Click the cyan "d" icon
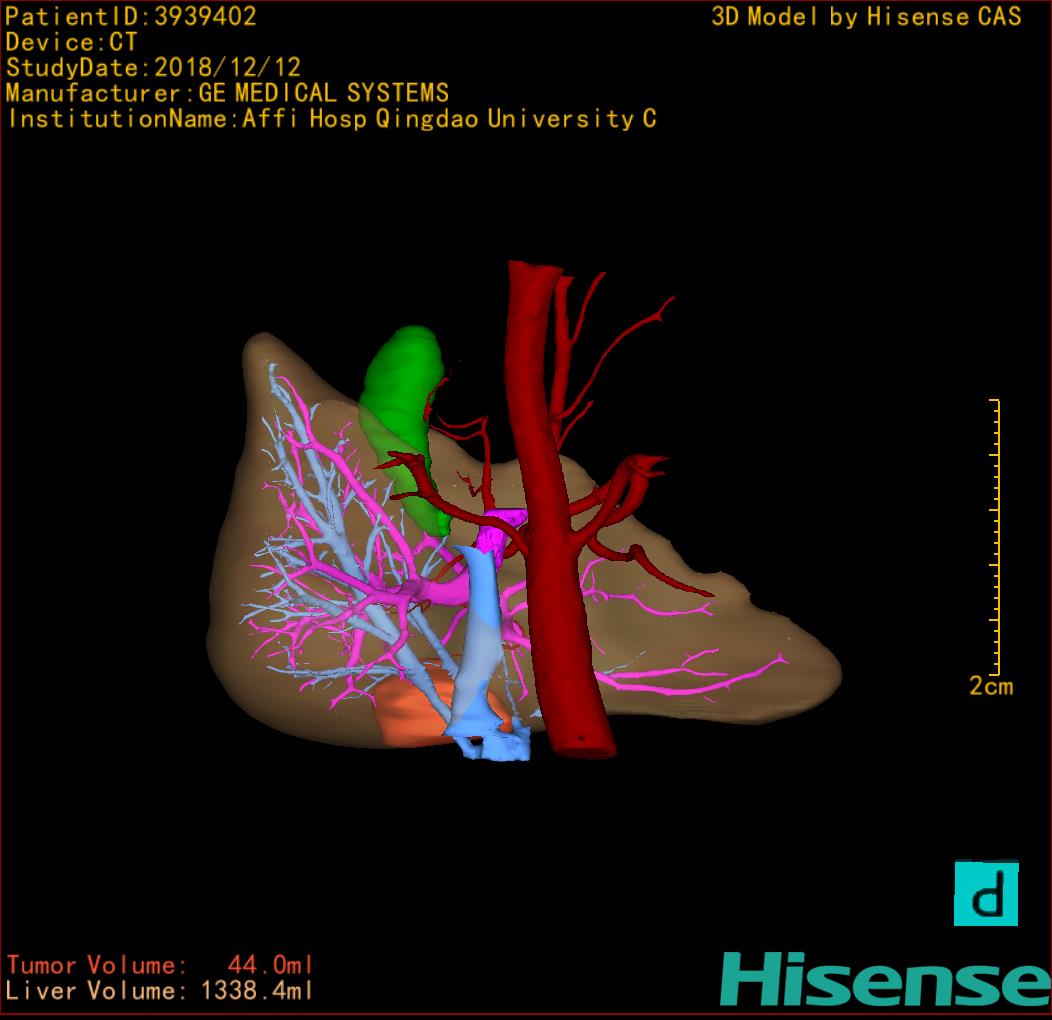The width and height of the screenshot is (1052, 1020). (985, 893)
